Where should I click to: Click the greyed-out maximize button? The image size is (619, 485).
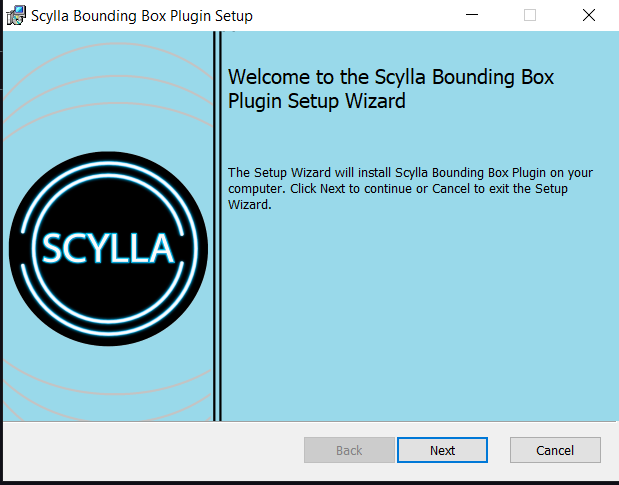coord(530,15)
